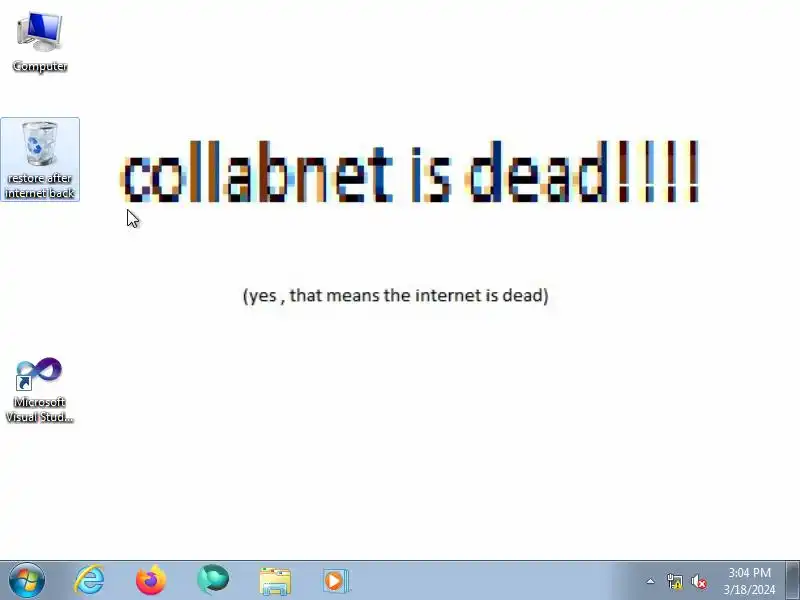Open Windows Explorer folder icon in taskbar
The image size is (800, 600).
pos(275,581)
